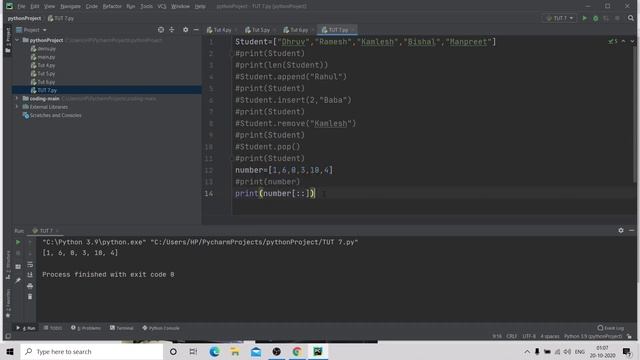Open the Navigate menu
This screenshot has height=360, width=640.
pos(70,6)
